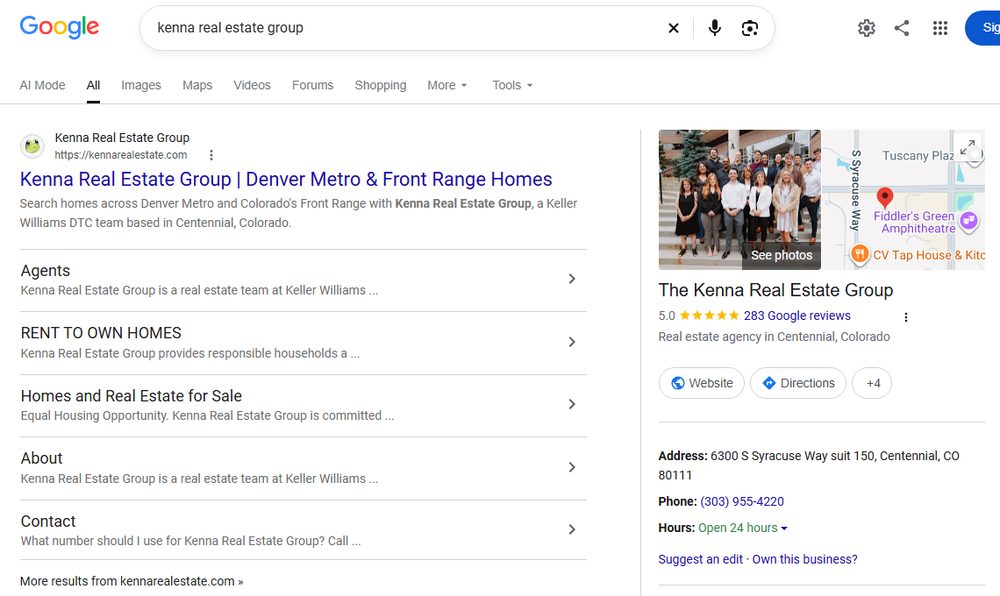The image size is (1000, 596).
Task: Click the CV Tap House restaurant marker
Action: coord(859,254)
